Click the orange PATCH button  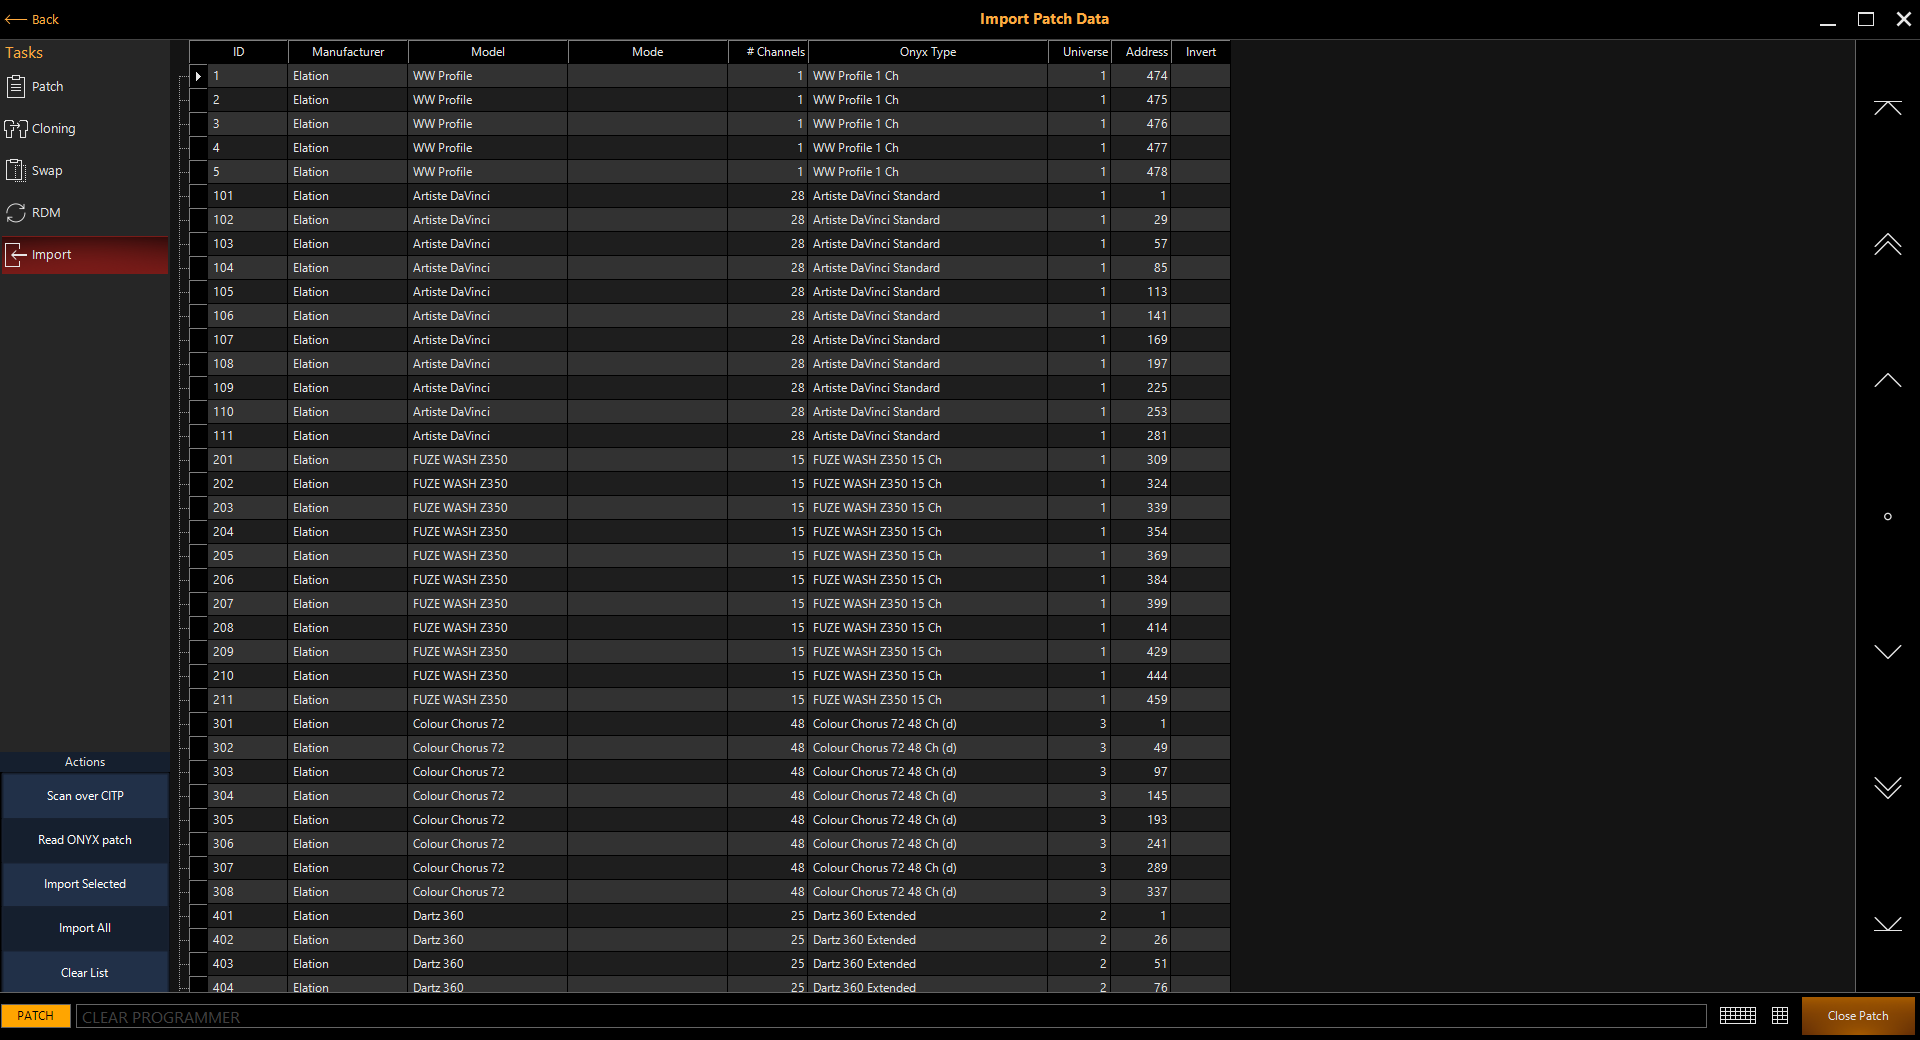[x=36, y=1016]
